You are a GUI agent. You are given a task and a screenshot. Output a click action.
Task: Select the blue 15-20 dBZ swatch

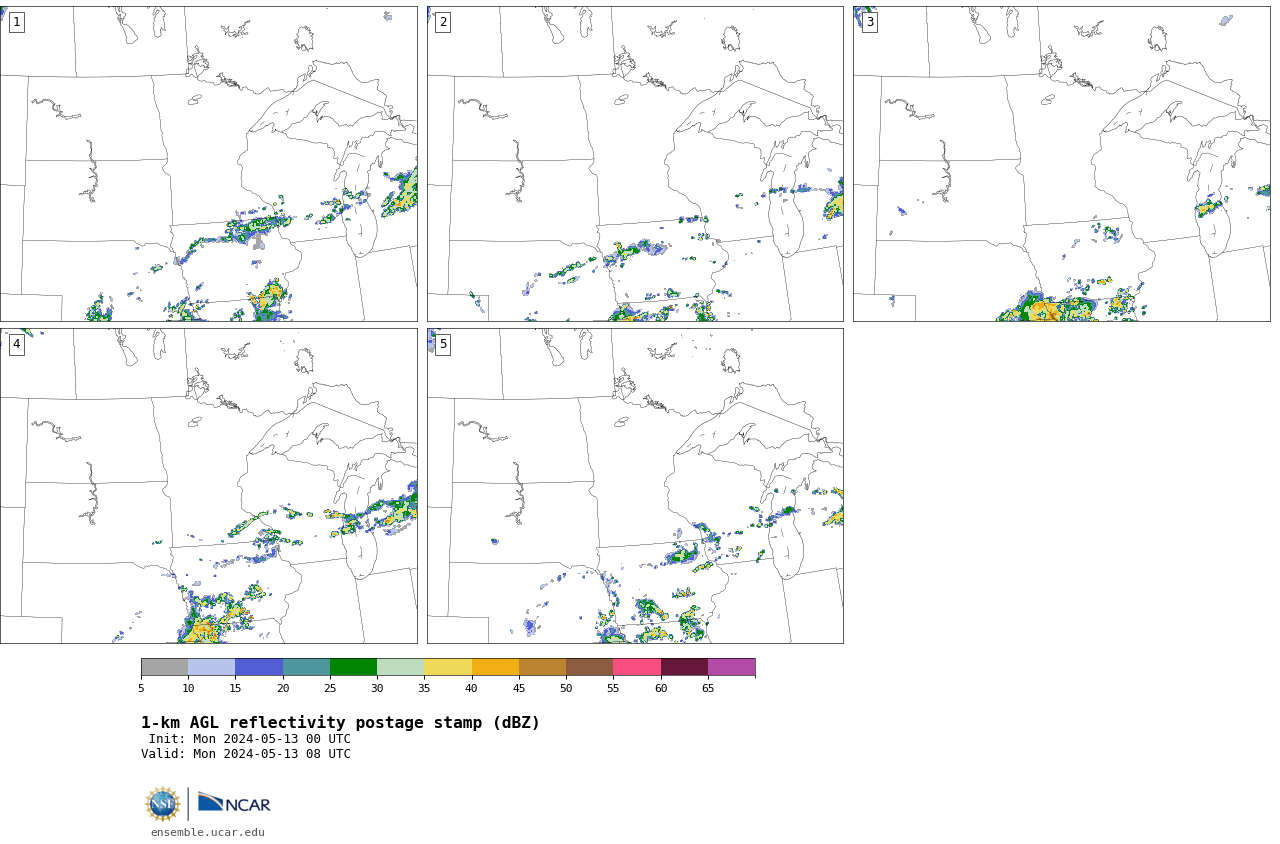pos(259,667)
